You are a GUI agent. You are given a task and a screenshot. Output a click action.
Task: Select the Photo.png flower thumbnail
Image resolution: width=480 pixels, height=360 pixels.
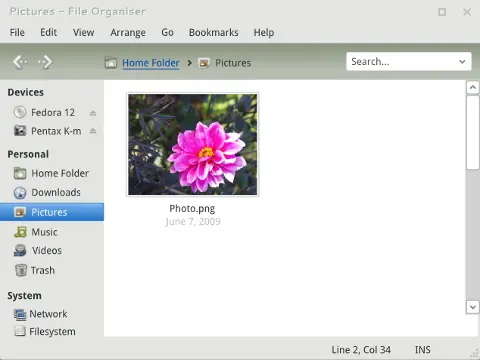click(x=193, y=144)
